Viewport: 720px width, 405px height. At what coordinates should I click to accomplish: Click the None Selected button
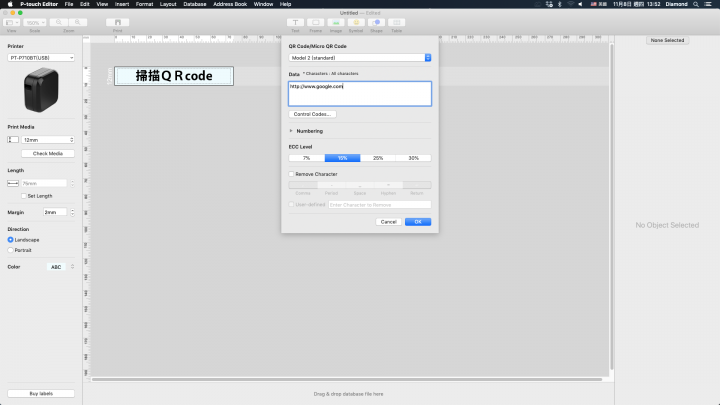[x=667, y=40]
